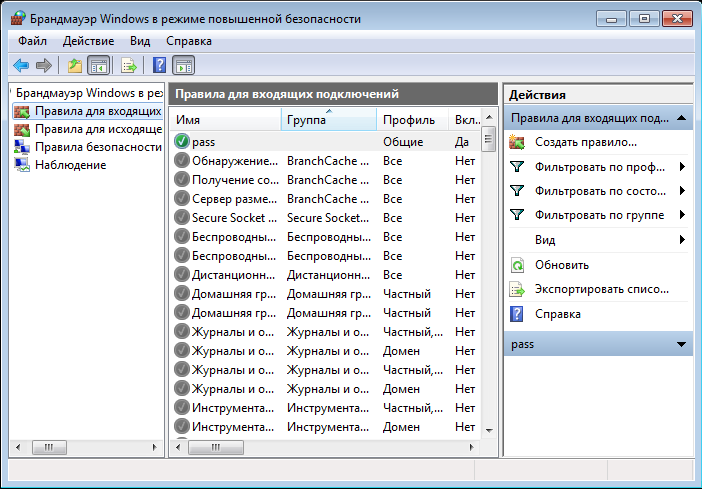Toggle the action pane toolbar icon
Image resolution: width=702 pixels, height=489 pixels.
click(x=183, y=66)
